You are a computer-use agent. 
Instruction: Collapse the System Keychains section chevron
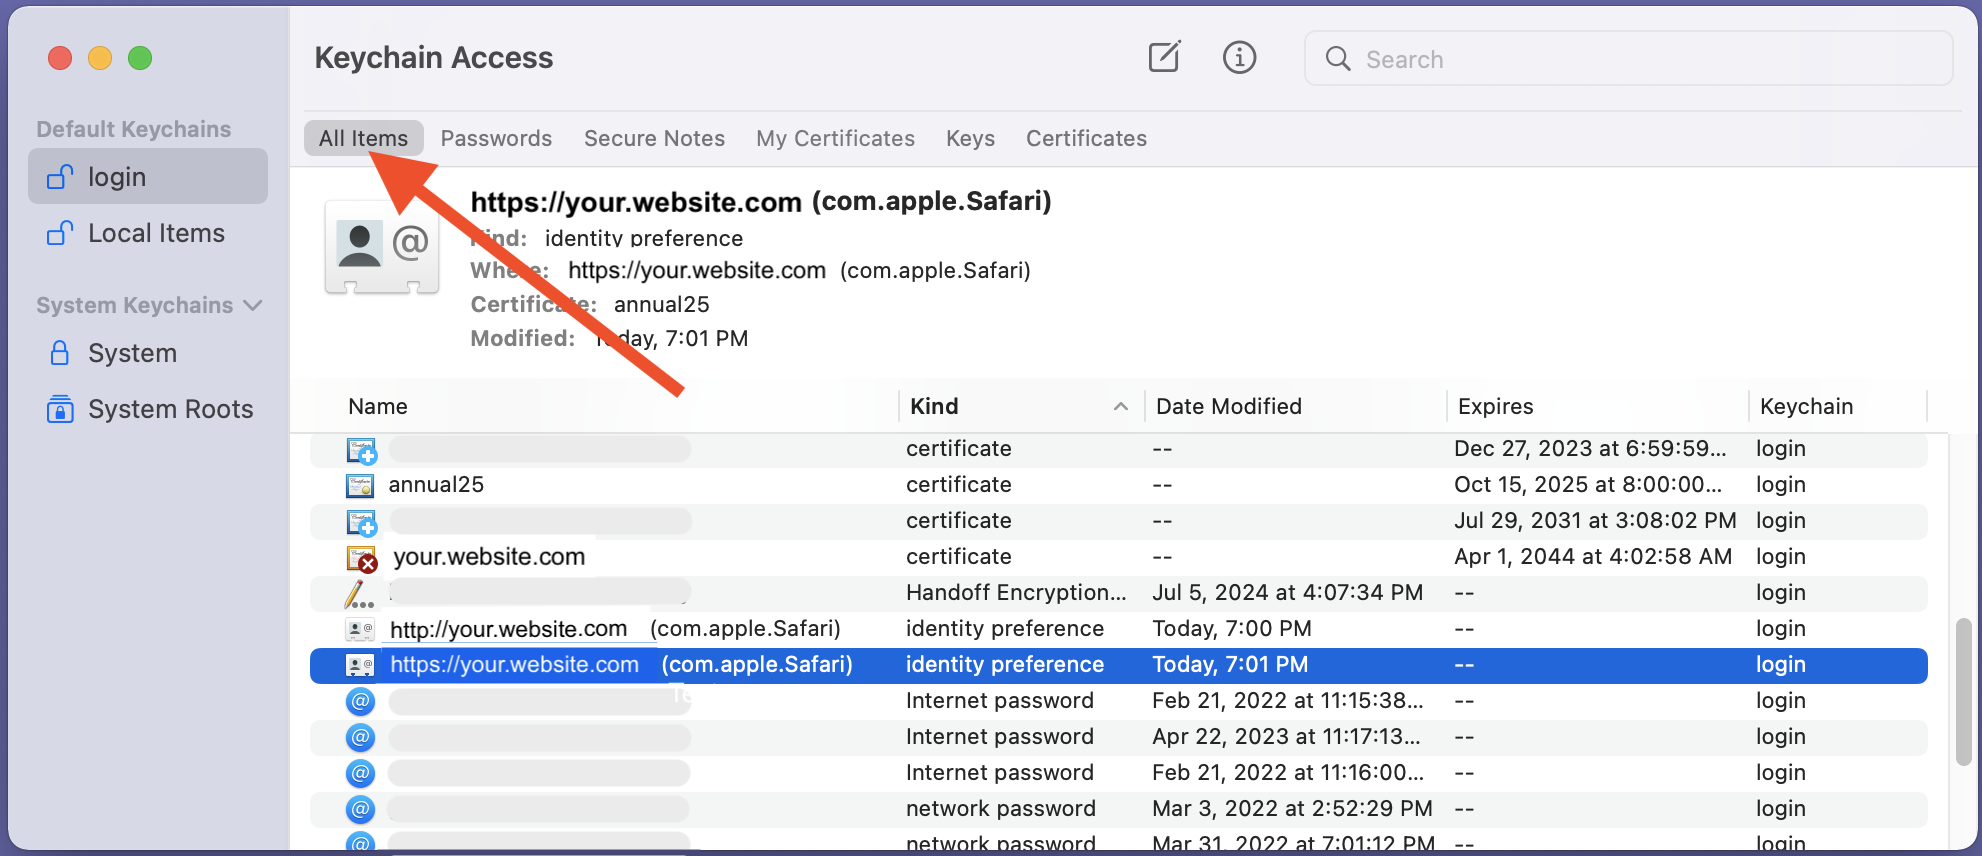tap(253, 305)
